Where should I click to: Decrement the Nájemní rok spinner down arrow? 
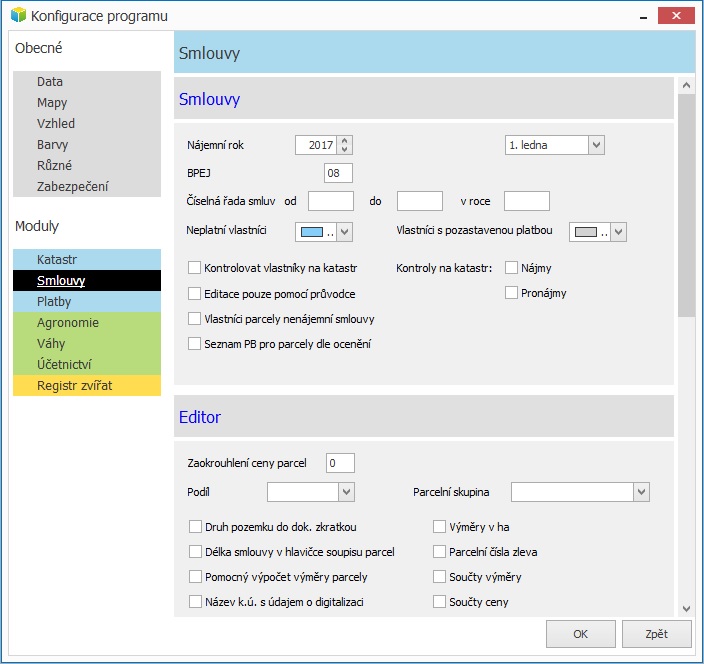[345, 150]
